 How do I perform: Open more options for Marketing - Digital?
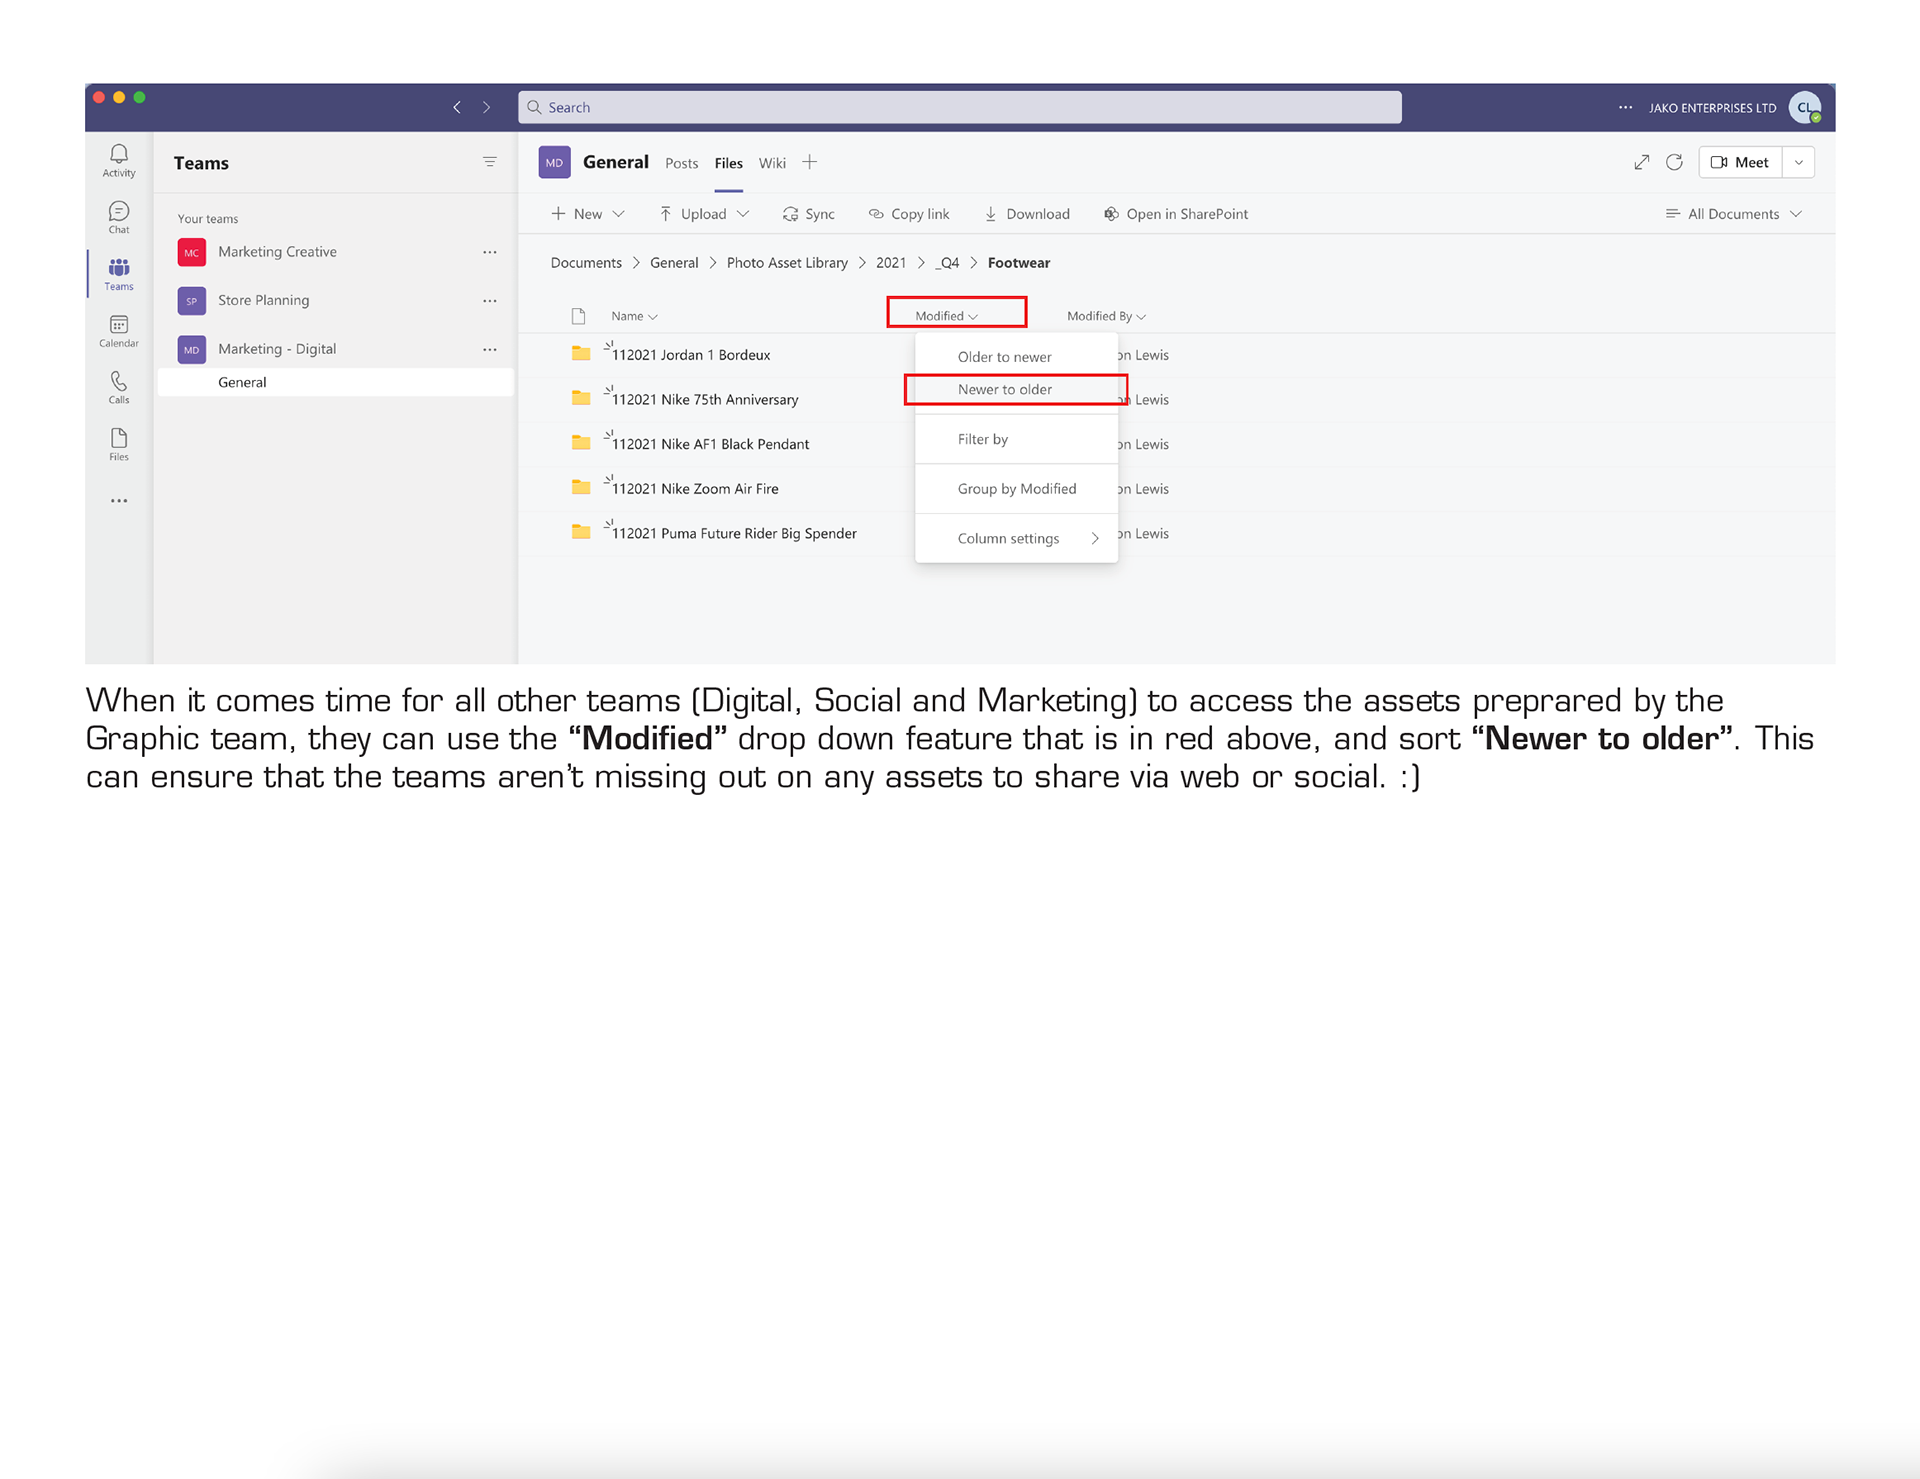tap(490, 349)
